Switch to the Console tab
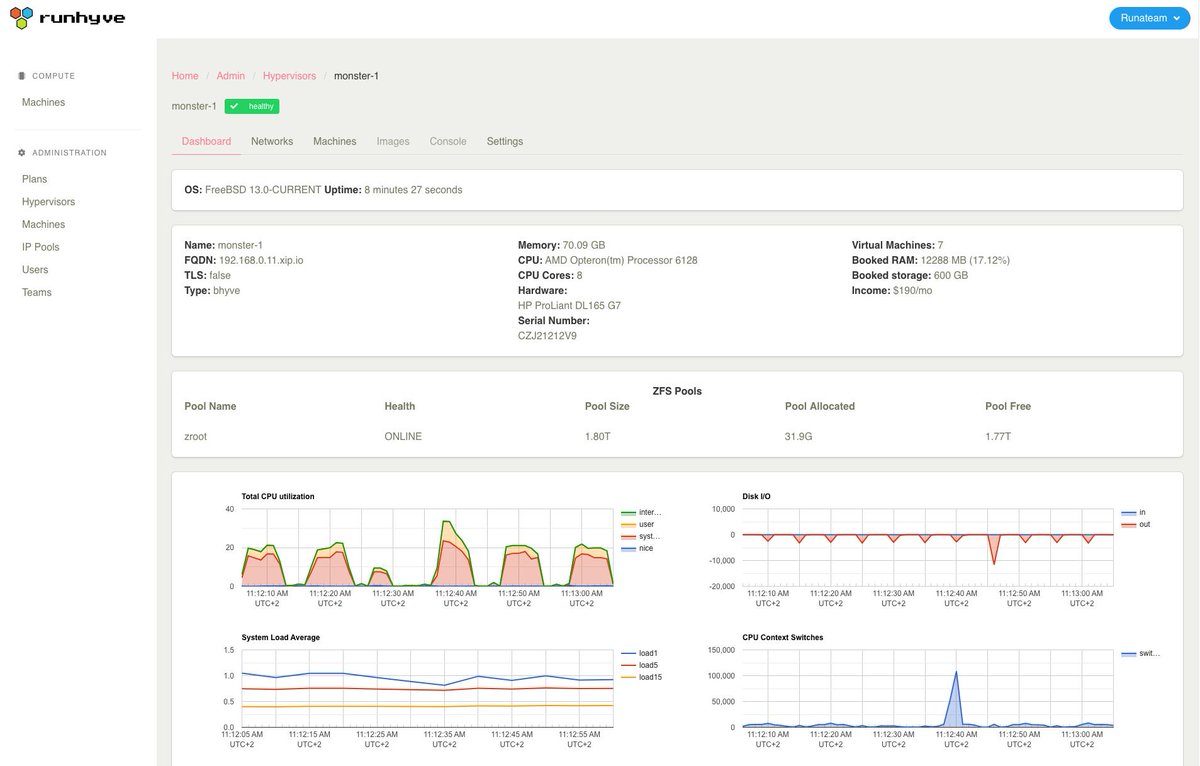This screenshot has width=1200, height=766. click(448, 142)
